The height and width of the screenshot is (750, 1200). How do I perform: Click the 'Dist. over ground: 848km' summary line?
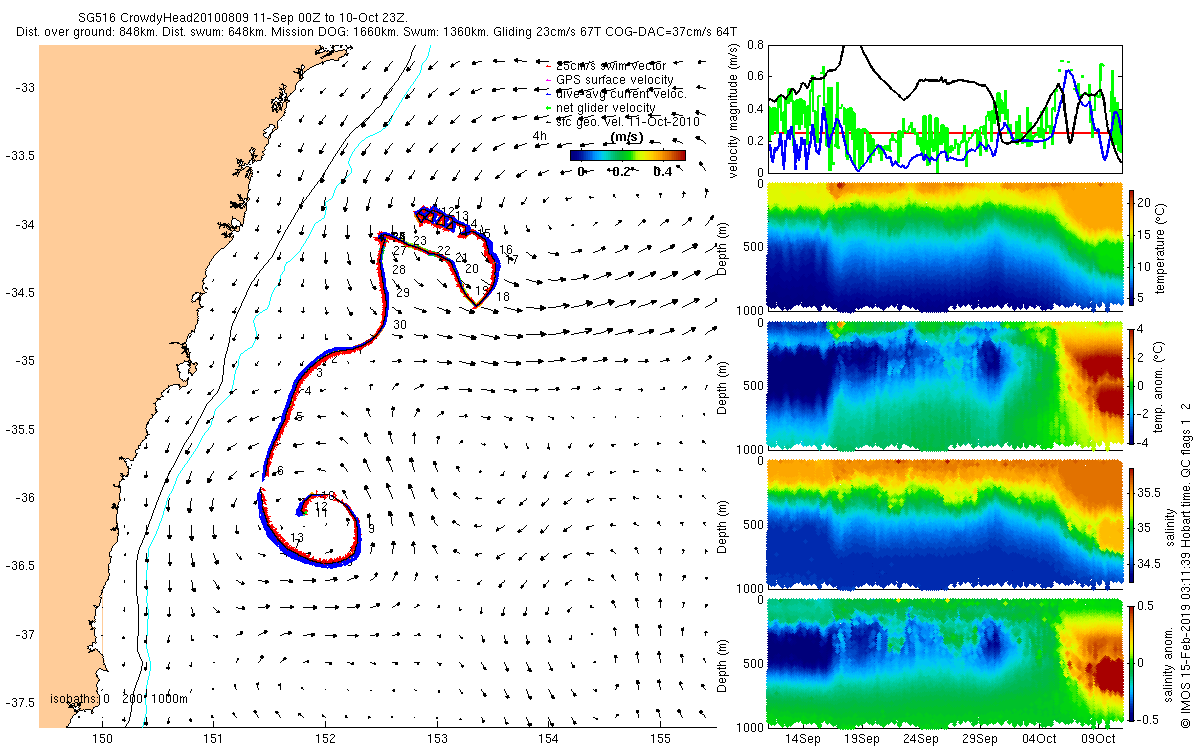tap(377, 32)
